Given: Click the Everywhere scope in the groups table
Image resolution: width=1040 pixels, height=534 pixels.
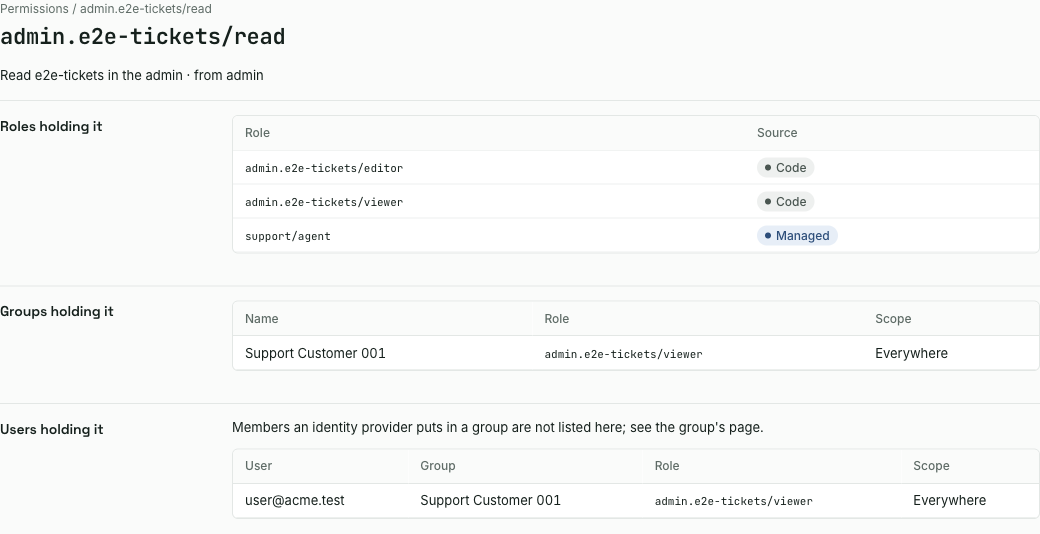Looking at the screenshot, I should click(x=911, y=353).
